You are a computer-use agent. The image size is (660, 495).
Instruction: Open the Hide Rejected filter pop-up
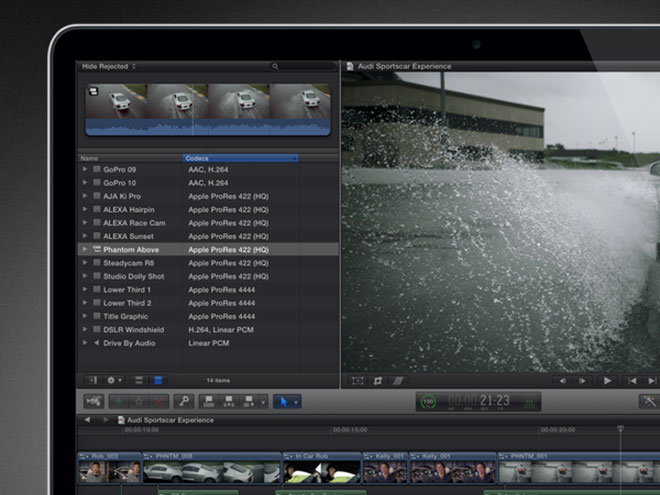coord(109,66)
